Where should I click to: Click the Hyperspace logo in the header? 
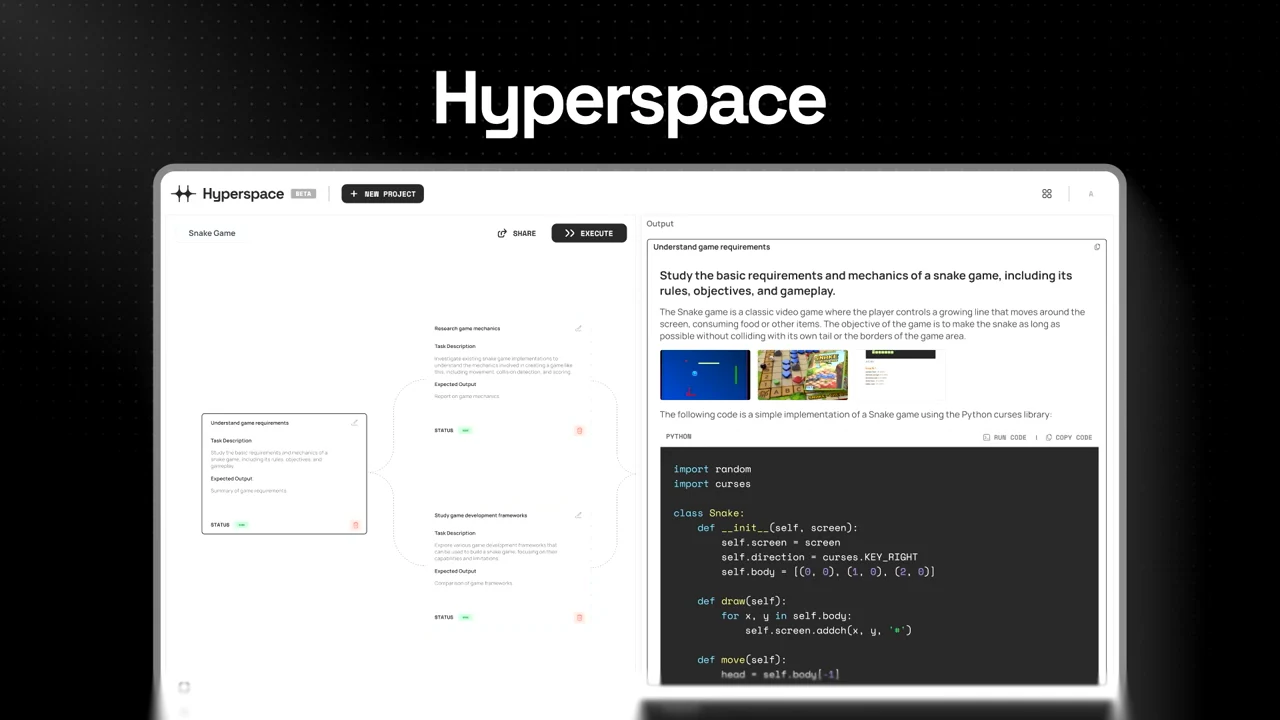pyautogui.click(x=228, y=194)
